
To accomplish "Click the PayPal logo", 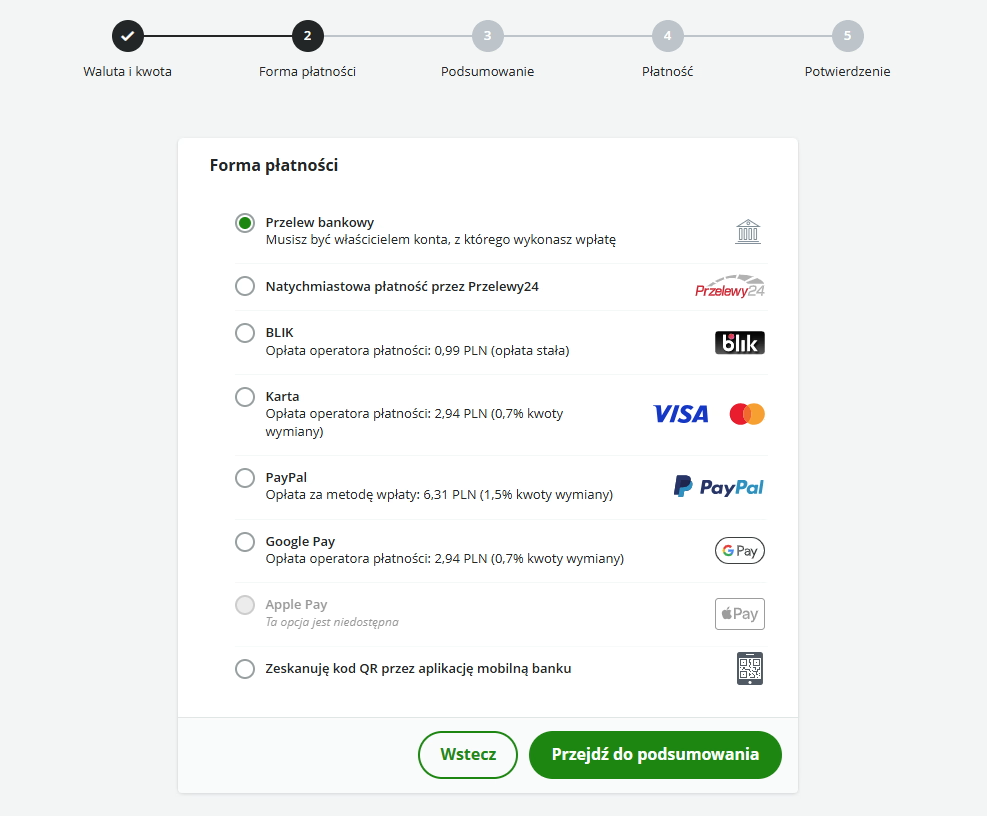I will (719, 487).
